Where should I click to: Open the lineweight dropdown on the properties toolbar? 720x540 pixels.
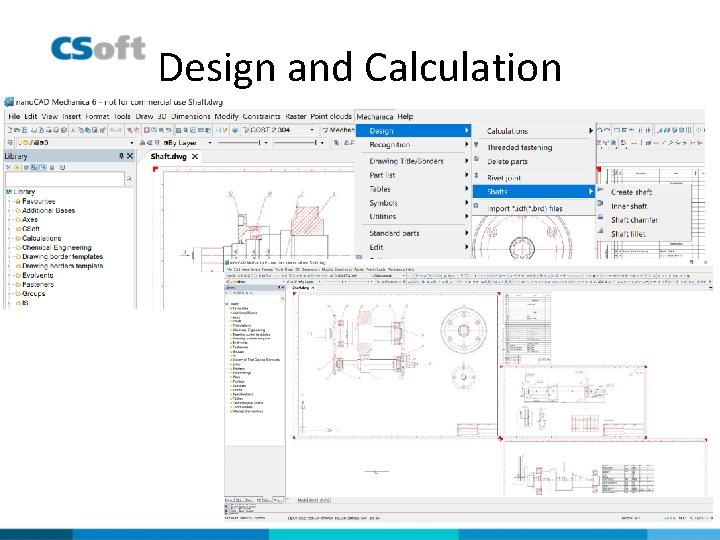click(322, 143)
